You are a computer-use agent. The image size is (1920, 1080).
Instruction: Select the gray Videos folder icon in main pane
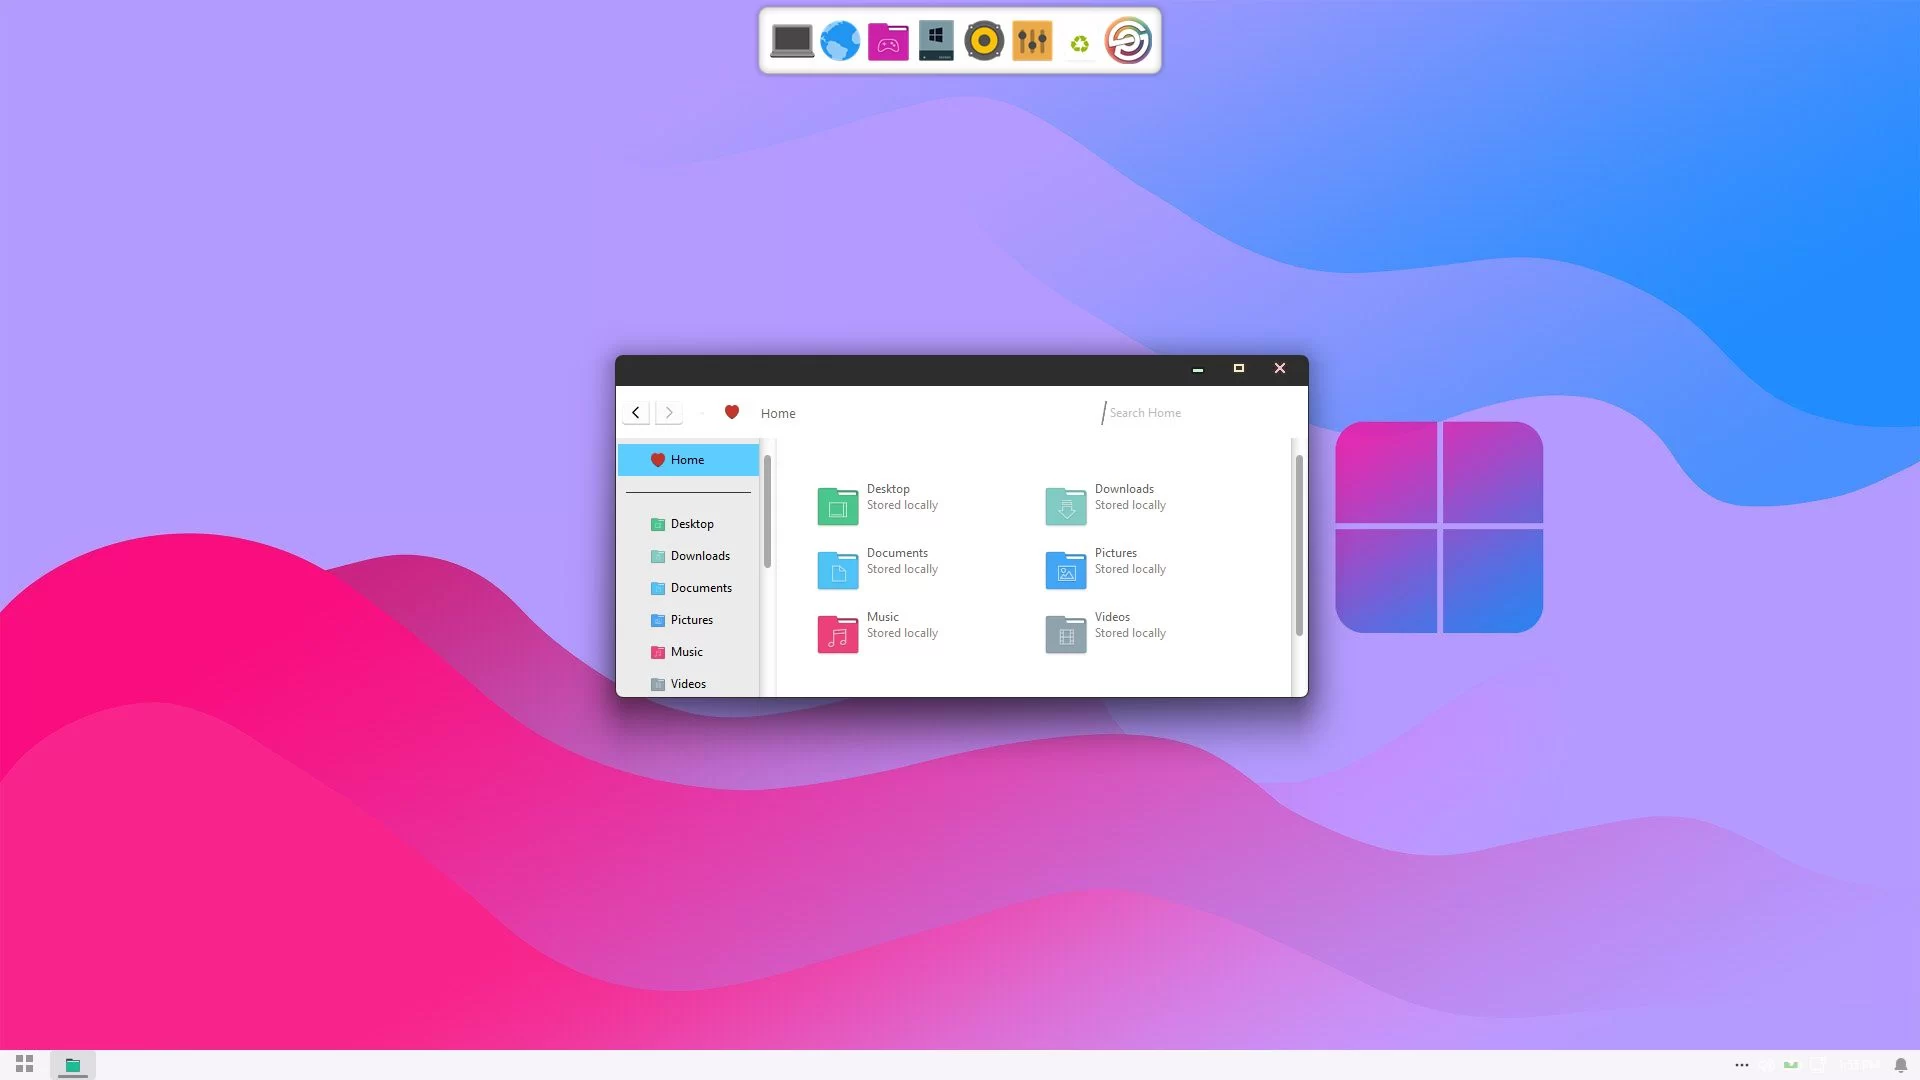pos(1066,634)
